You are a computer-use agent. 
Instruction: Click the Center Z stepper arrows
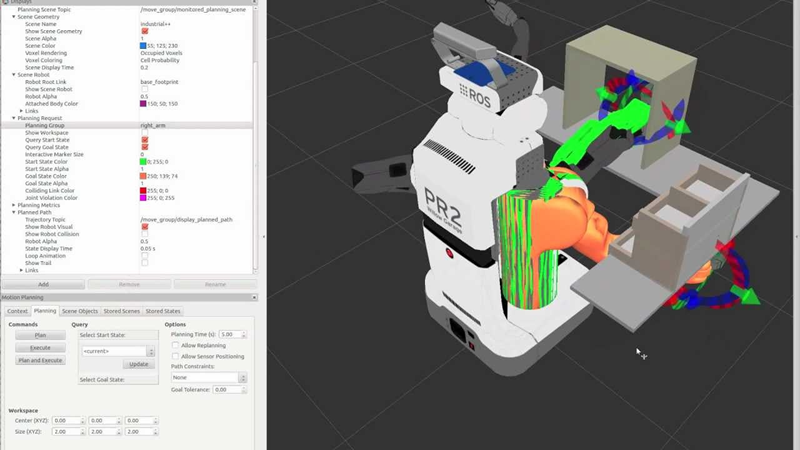[155, 420]
